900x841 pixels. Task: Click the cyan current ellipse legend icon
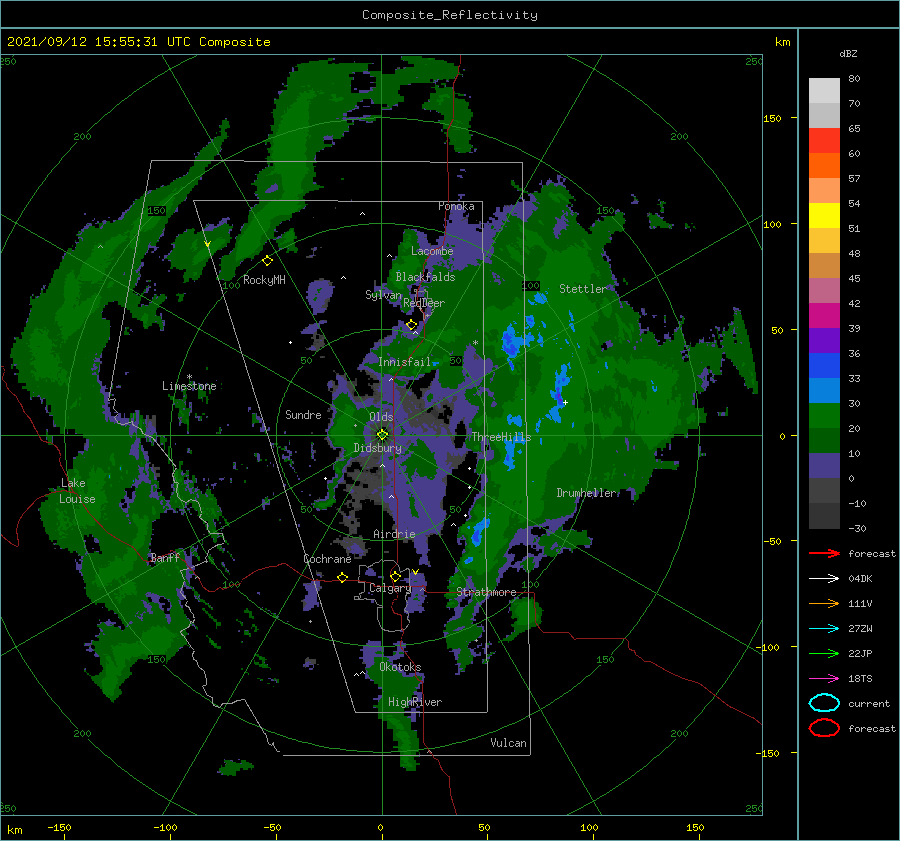(x=824, y=703)
